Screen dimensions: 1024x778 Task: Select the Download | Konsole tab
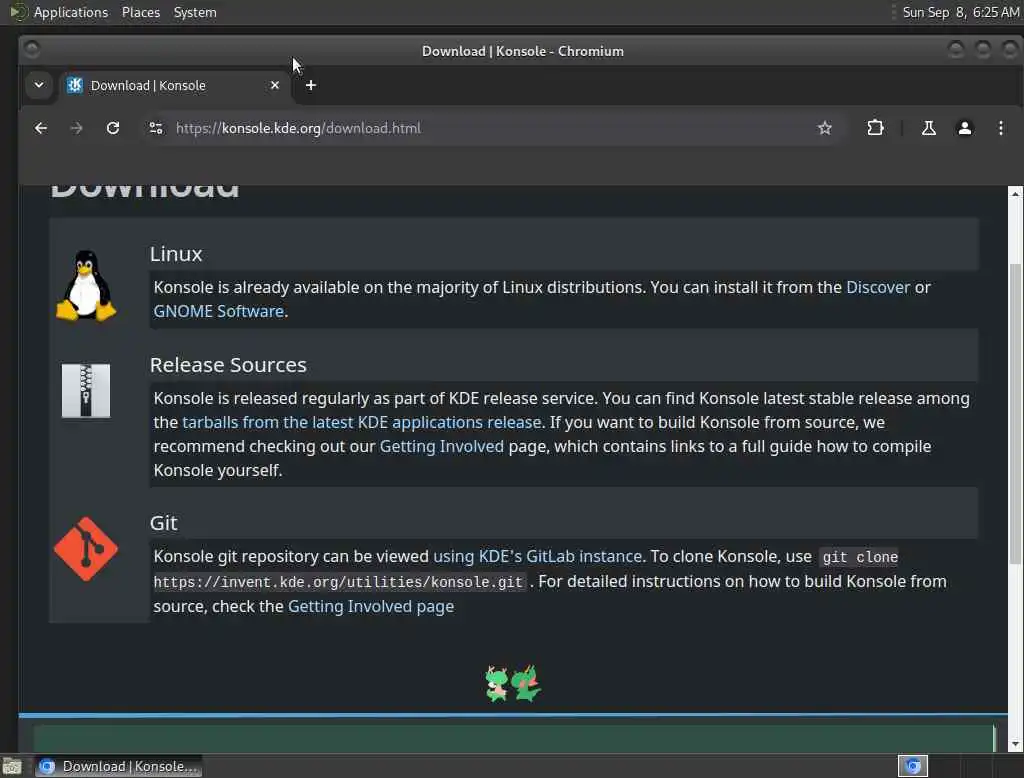pos(174,86)
